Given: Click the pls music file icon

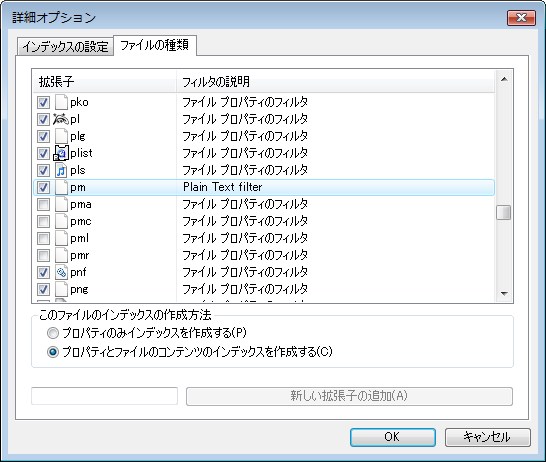Looking at the screenshot, I should (x=61, y=170).
